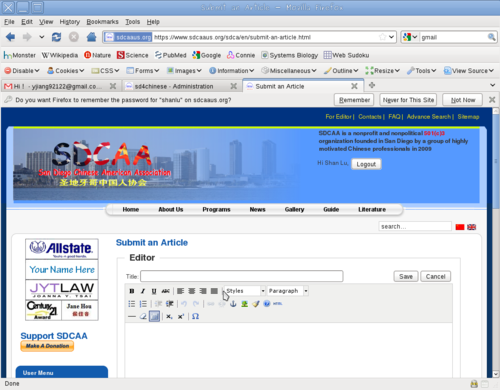500x390 pixels.
Task: Open the Paragraph format dropdown
Action: [288, 291]
